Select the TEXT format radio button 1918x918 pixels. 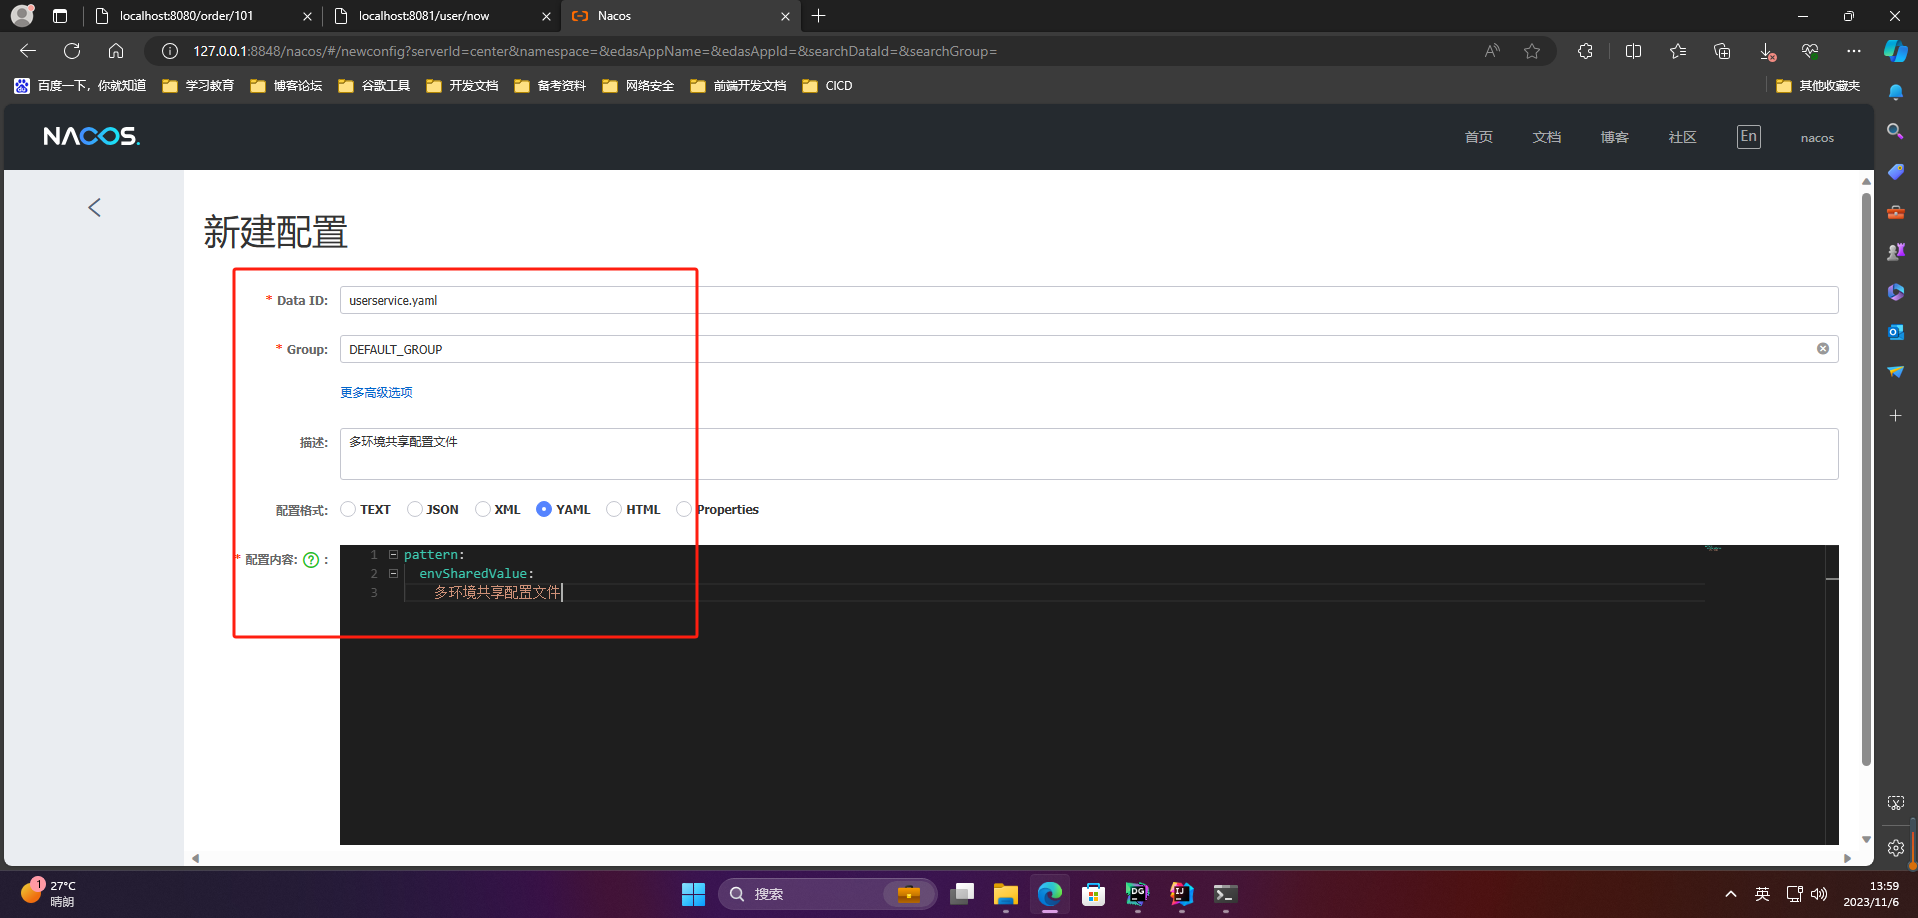click(x=348, y=509)
